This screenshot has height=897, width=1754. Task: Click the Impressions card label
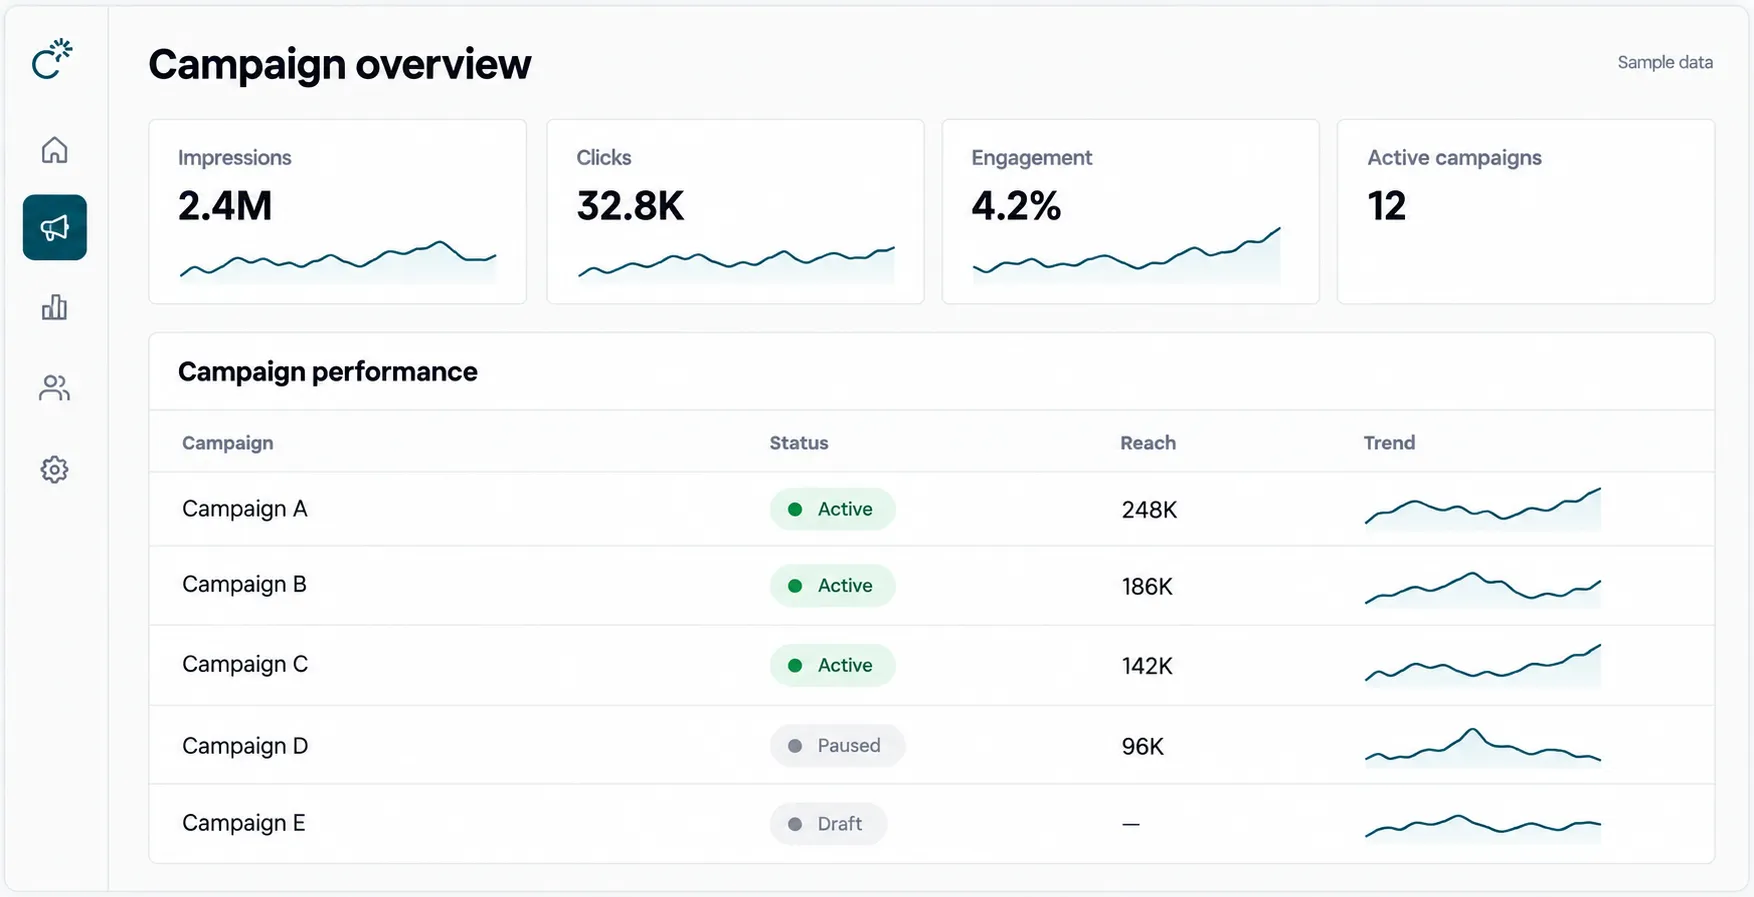tap(235, 158)
